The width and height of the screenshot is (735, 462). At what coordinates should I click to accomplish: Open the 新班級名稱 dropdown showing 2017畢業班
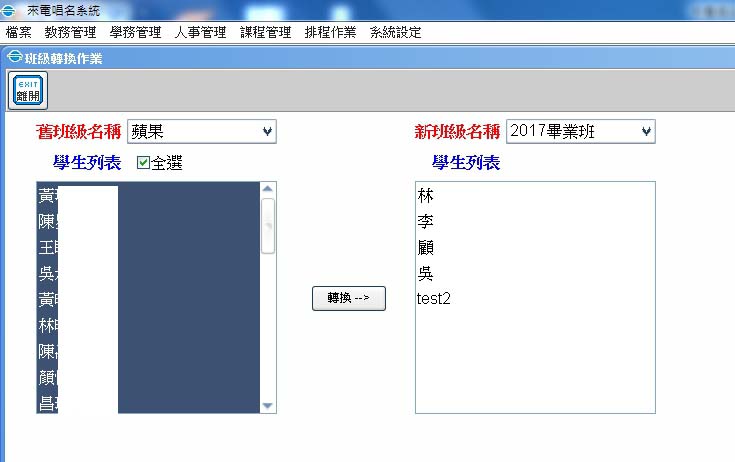click(580, 131)
